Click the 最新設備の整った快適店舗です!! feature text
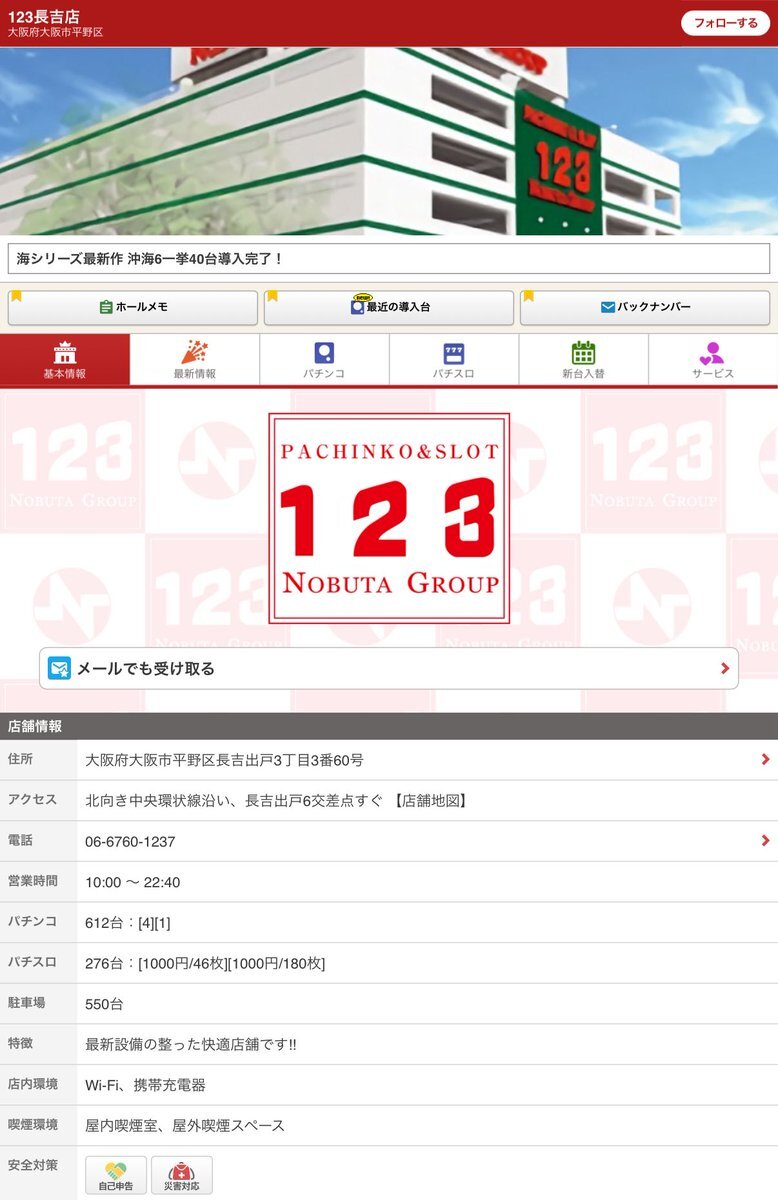This screenshot has height=1200, width=778. 191,1044
